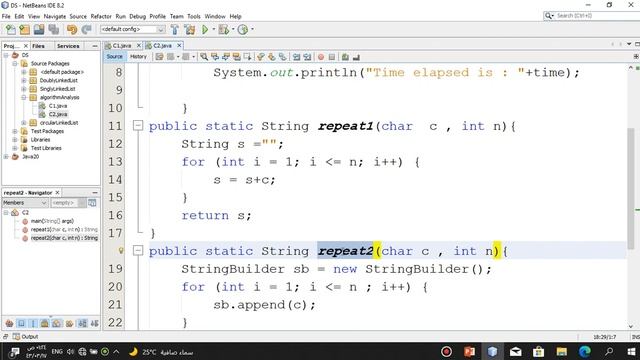Image resolution: width=640 pixels, height=360 pixels.
Task: Click the Debug Project icon
Action: click(223, 29)
